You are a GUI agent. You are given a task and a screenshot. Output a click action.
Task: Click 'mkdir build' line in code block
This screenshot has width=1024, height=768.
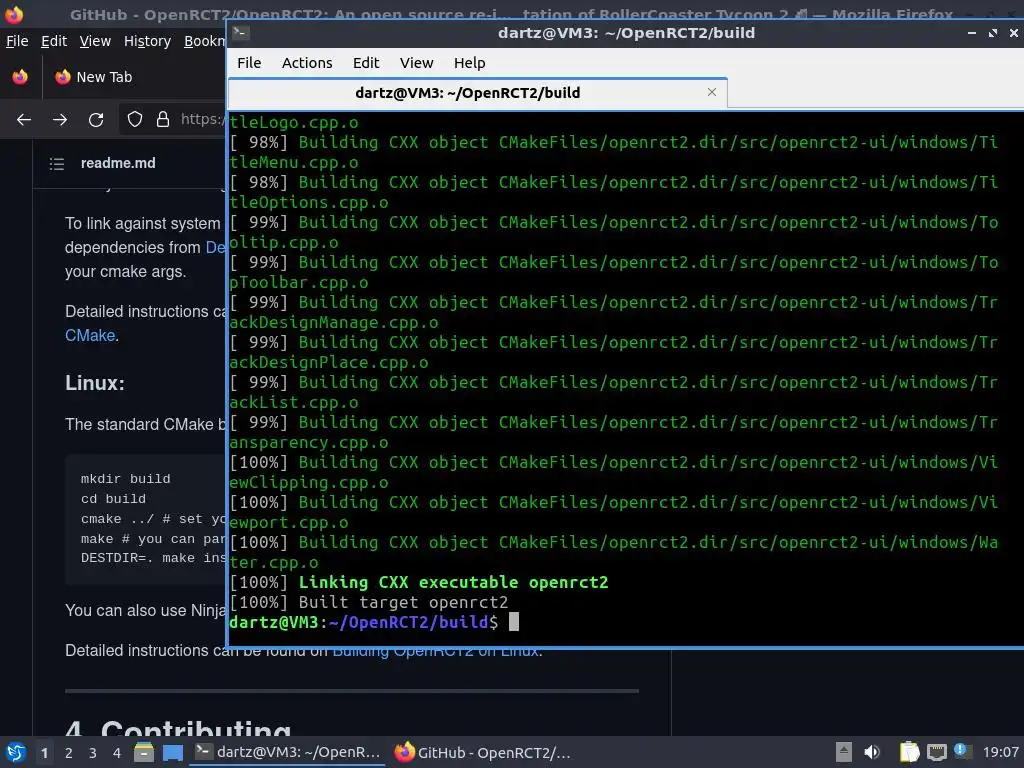click(x=125, y=479)
